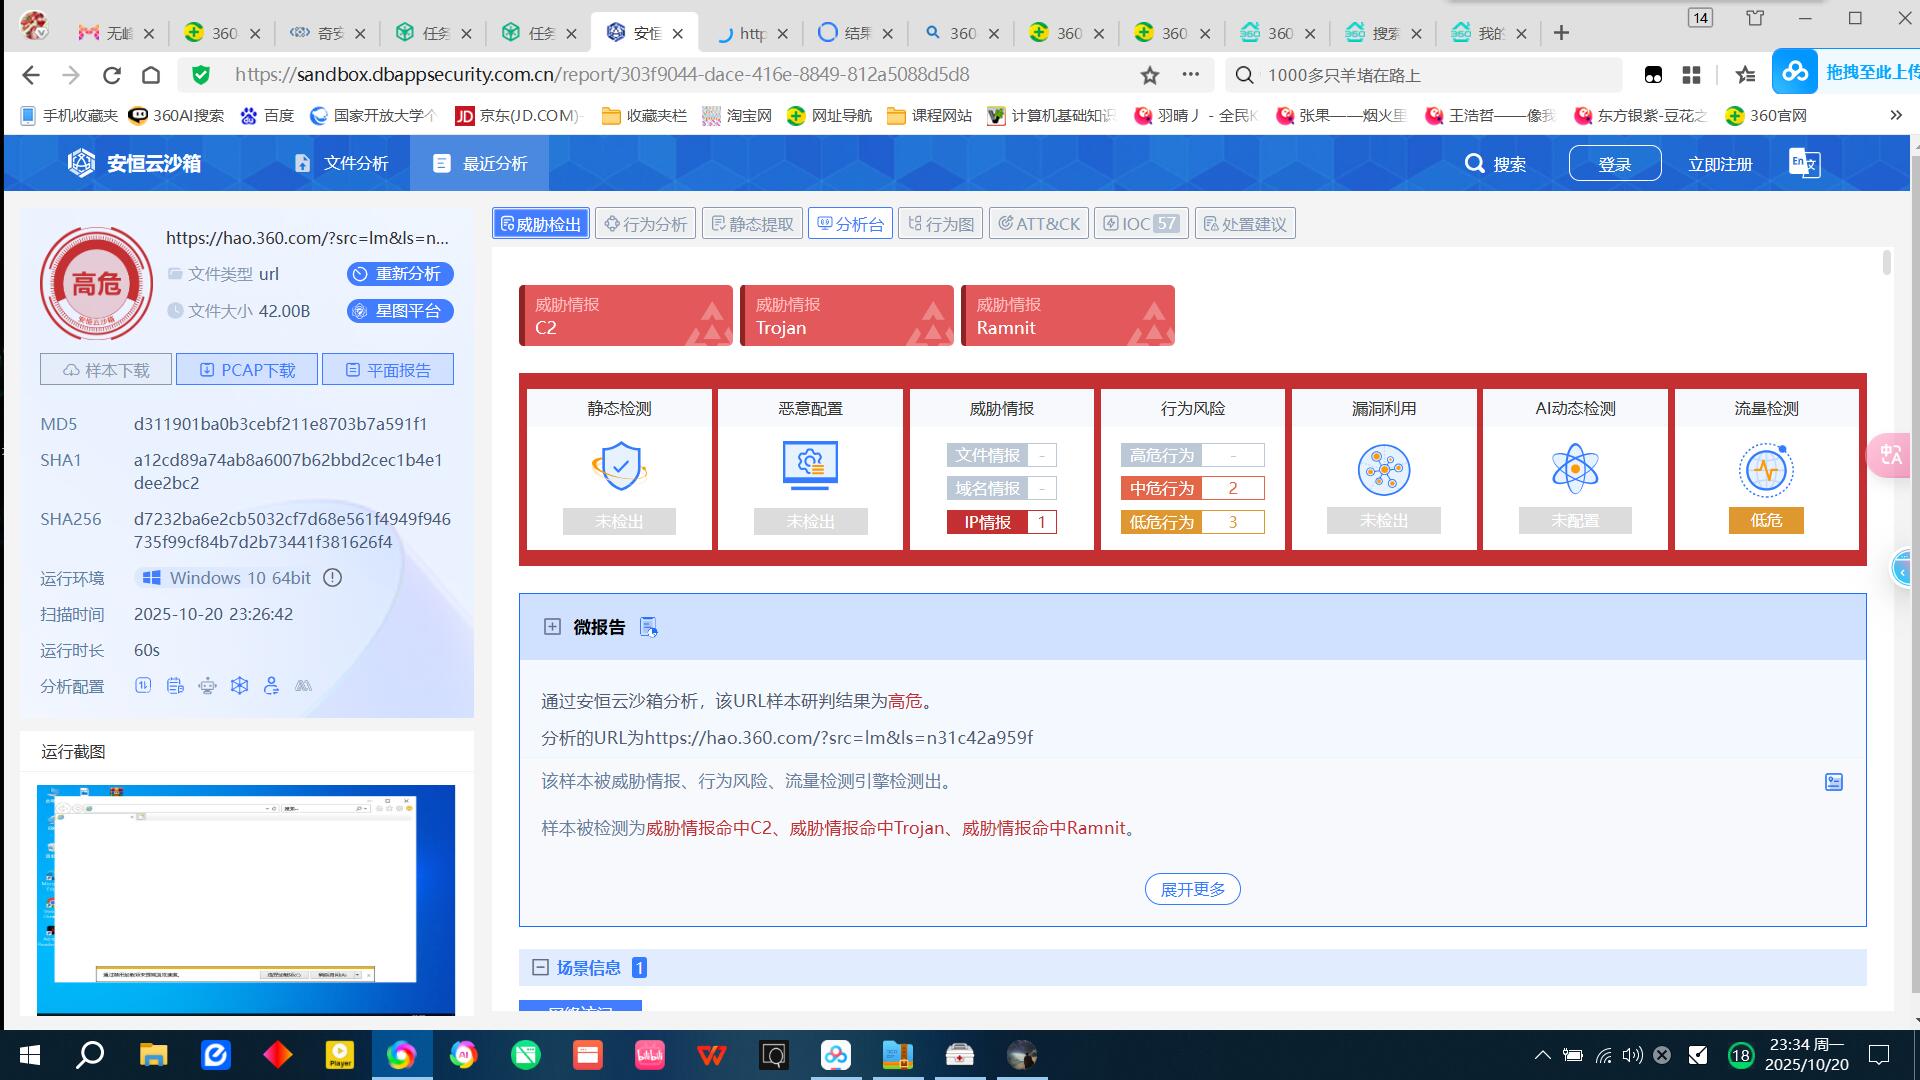Screen dimensions: 1920x1080
Task: Click the IP情报 count row
Action: [1001, 522]
